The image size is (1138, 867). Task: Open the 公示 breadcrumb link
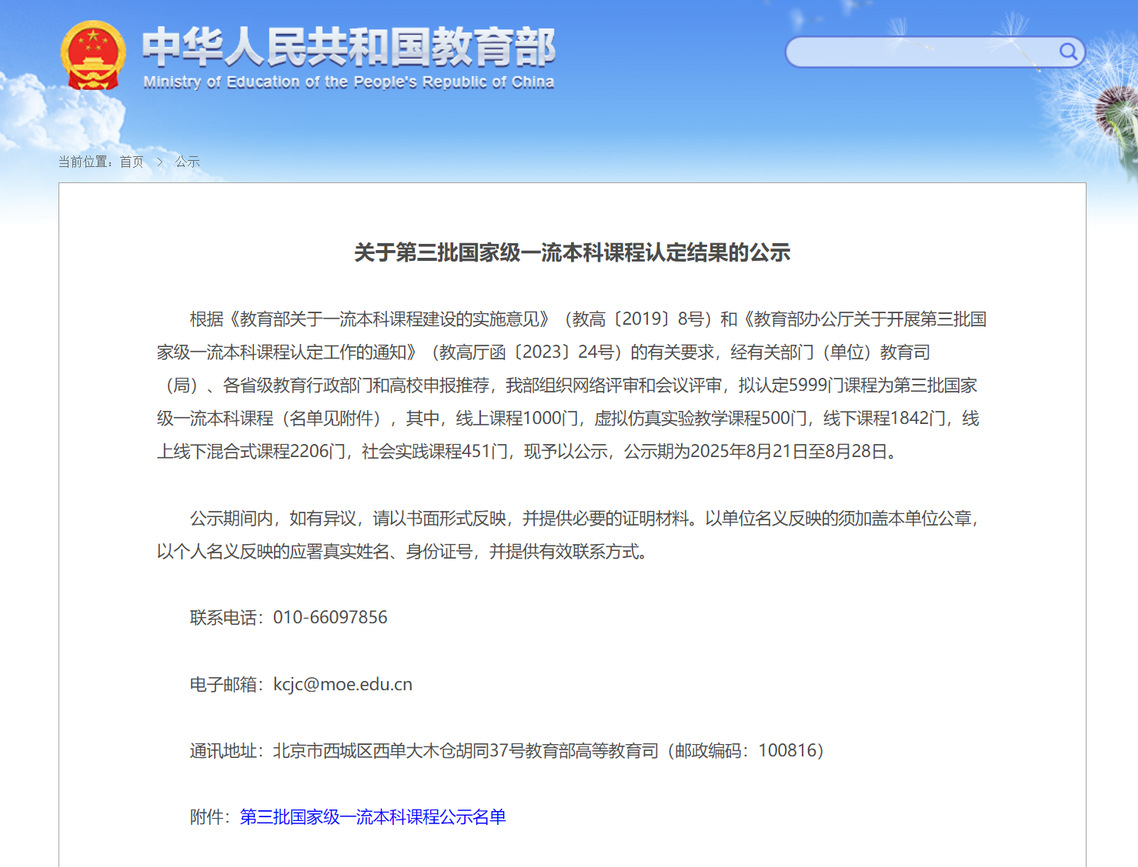(x=187, y=162)
